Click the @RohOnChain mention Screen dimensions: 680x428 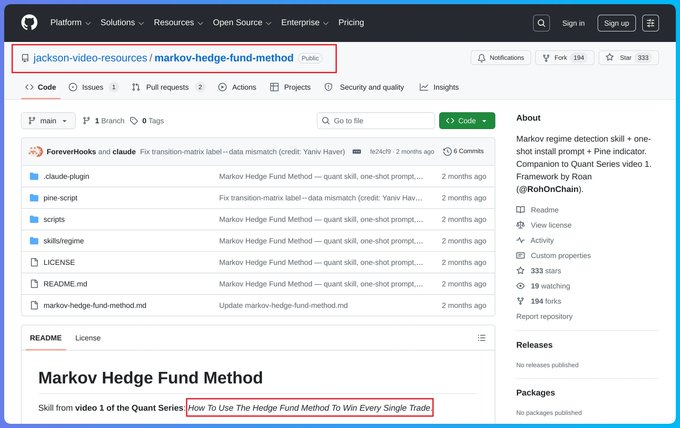[549, 189]
